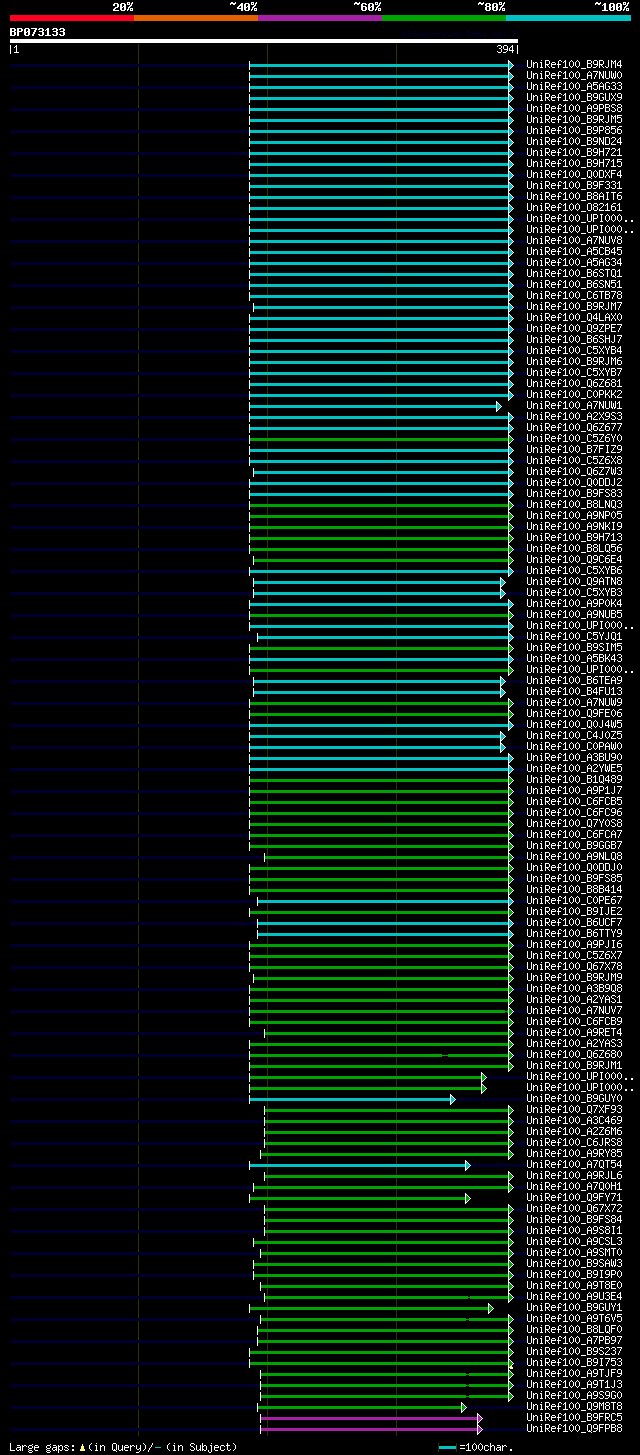Viewport: 640px width, 1455px height.
Task: Select label UniRef100_B1Q489
Action: tap(574, 779)
